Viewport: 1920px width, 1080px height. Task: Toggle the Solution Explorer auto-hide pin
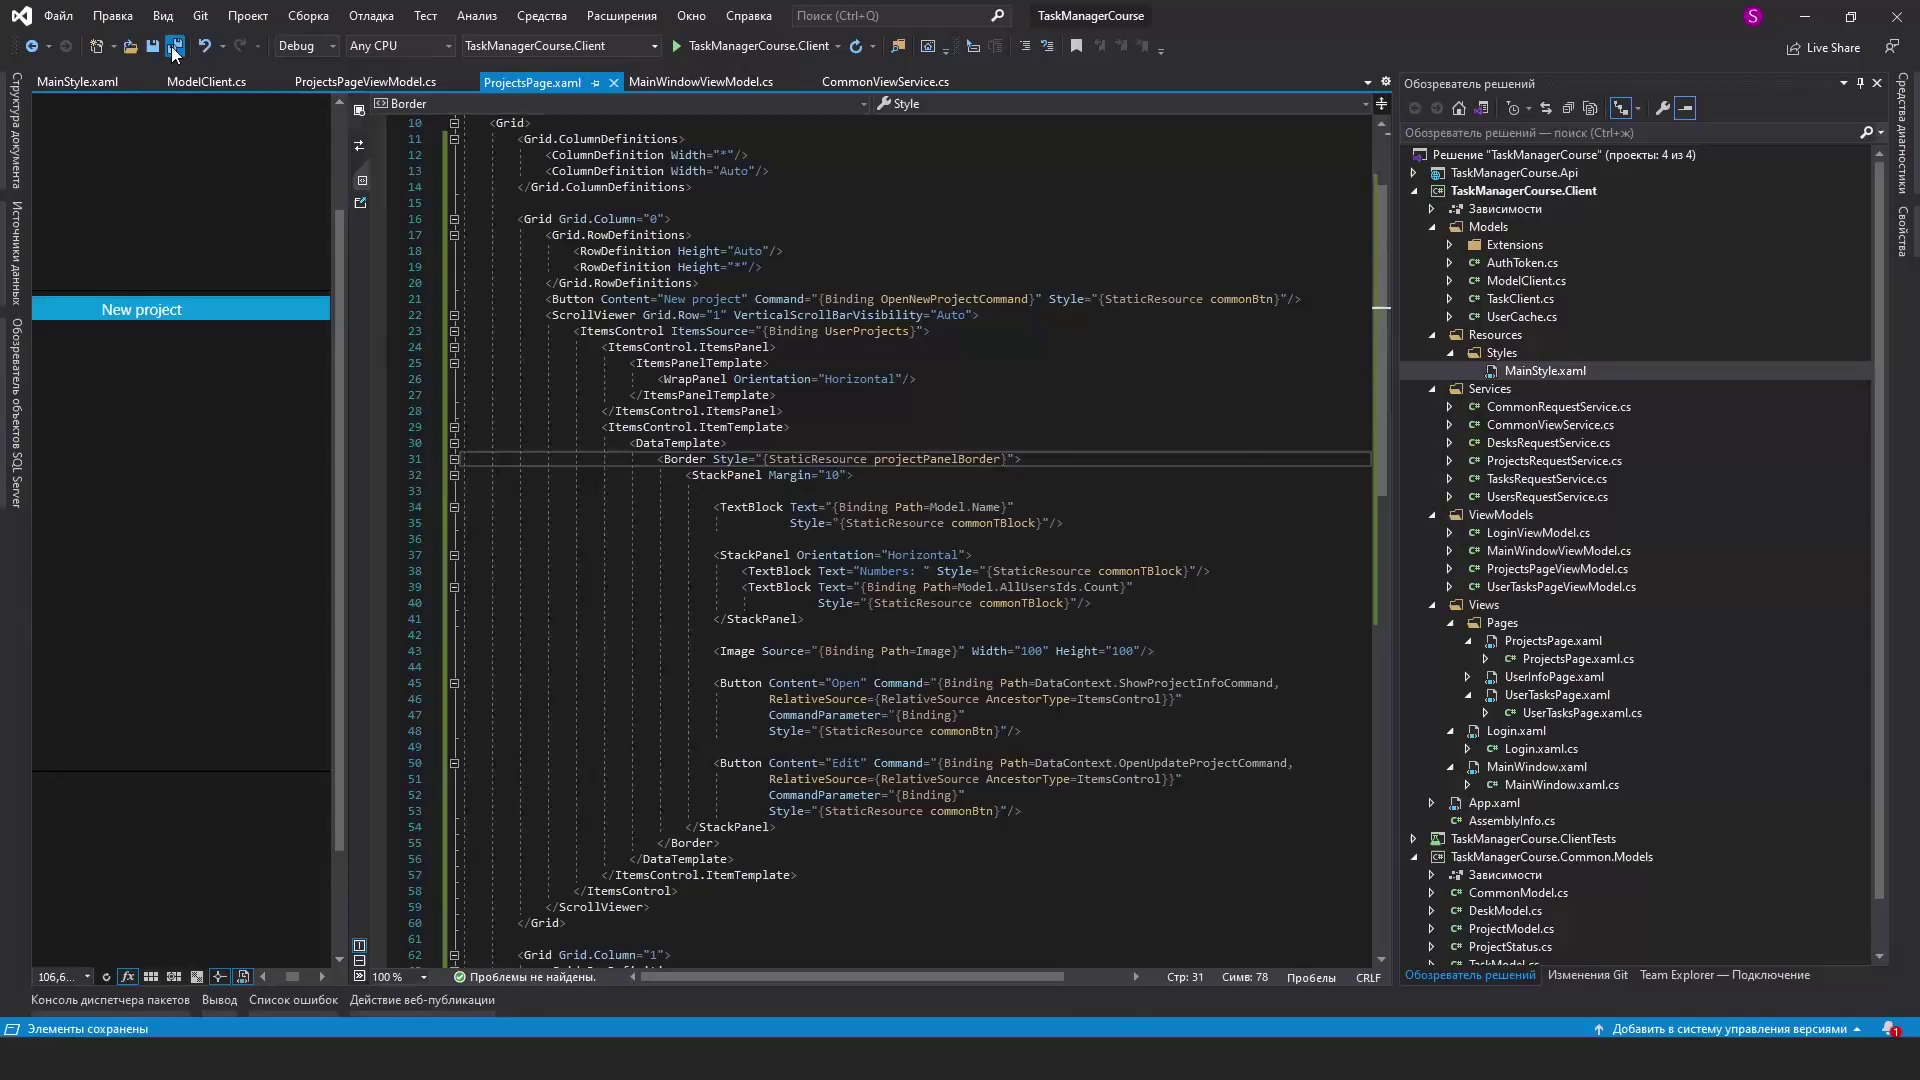click(1860, 83)
